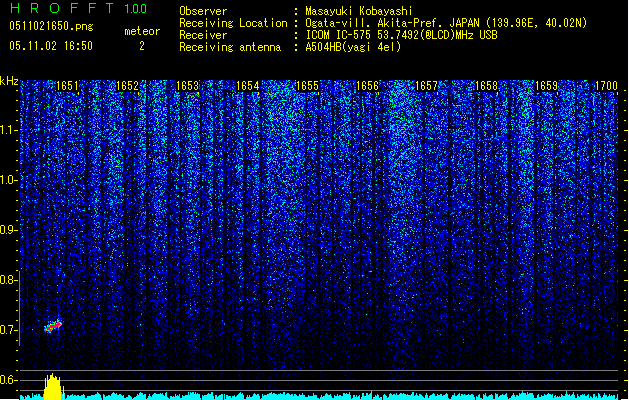Click the 1658 time marker
The height and width of the screenshot is (400, 629).
pyautogui.click(x=486, y=86)
